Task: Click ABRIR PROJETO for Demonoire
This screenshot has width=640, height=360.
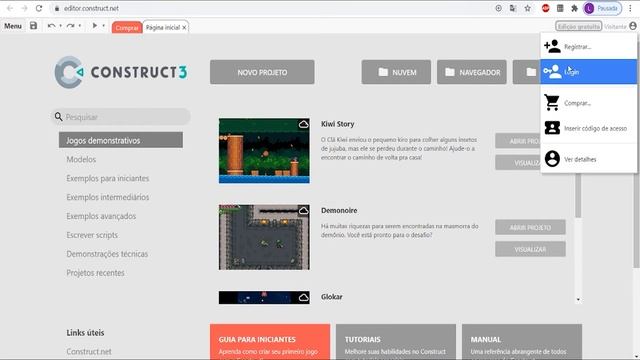Action: (530, 227)
